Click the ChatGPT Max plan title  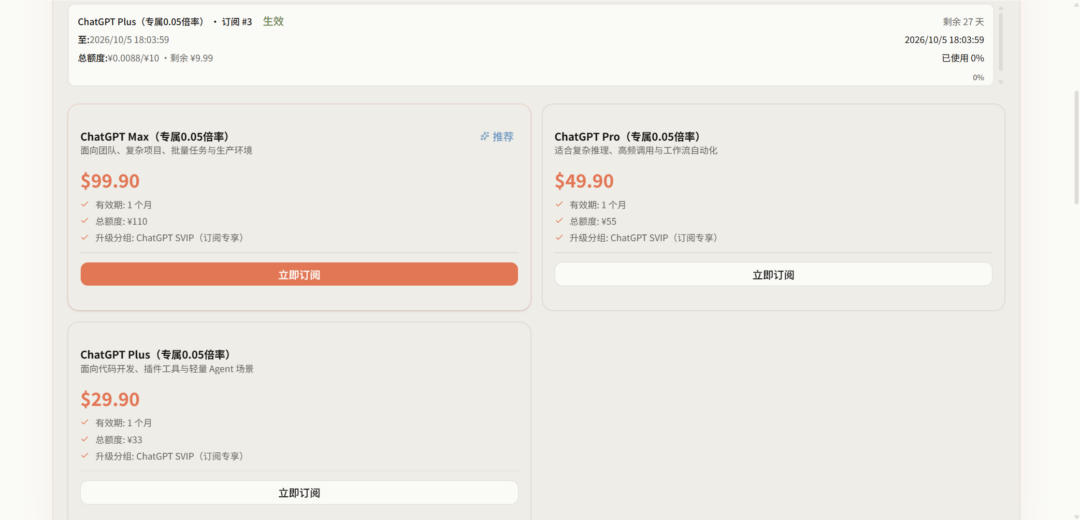click(x=155, y=136)
